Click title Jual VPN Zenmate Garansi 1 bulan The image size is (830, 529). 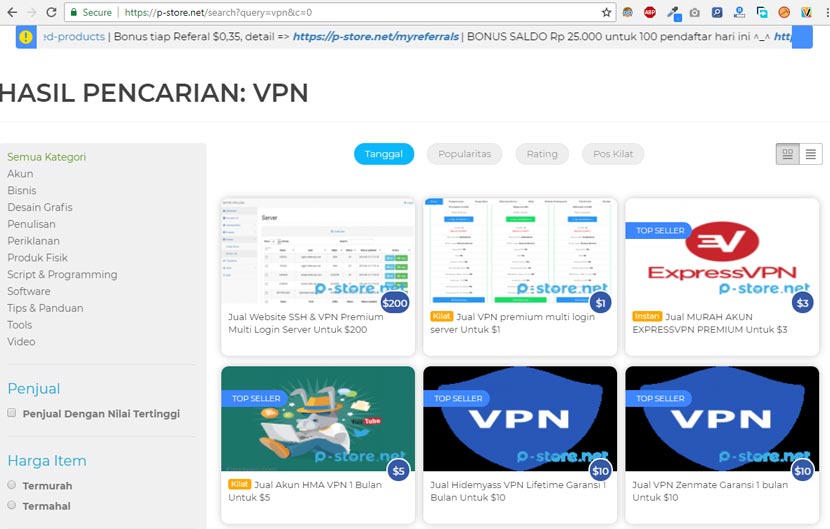710,491
